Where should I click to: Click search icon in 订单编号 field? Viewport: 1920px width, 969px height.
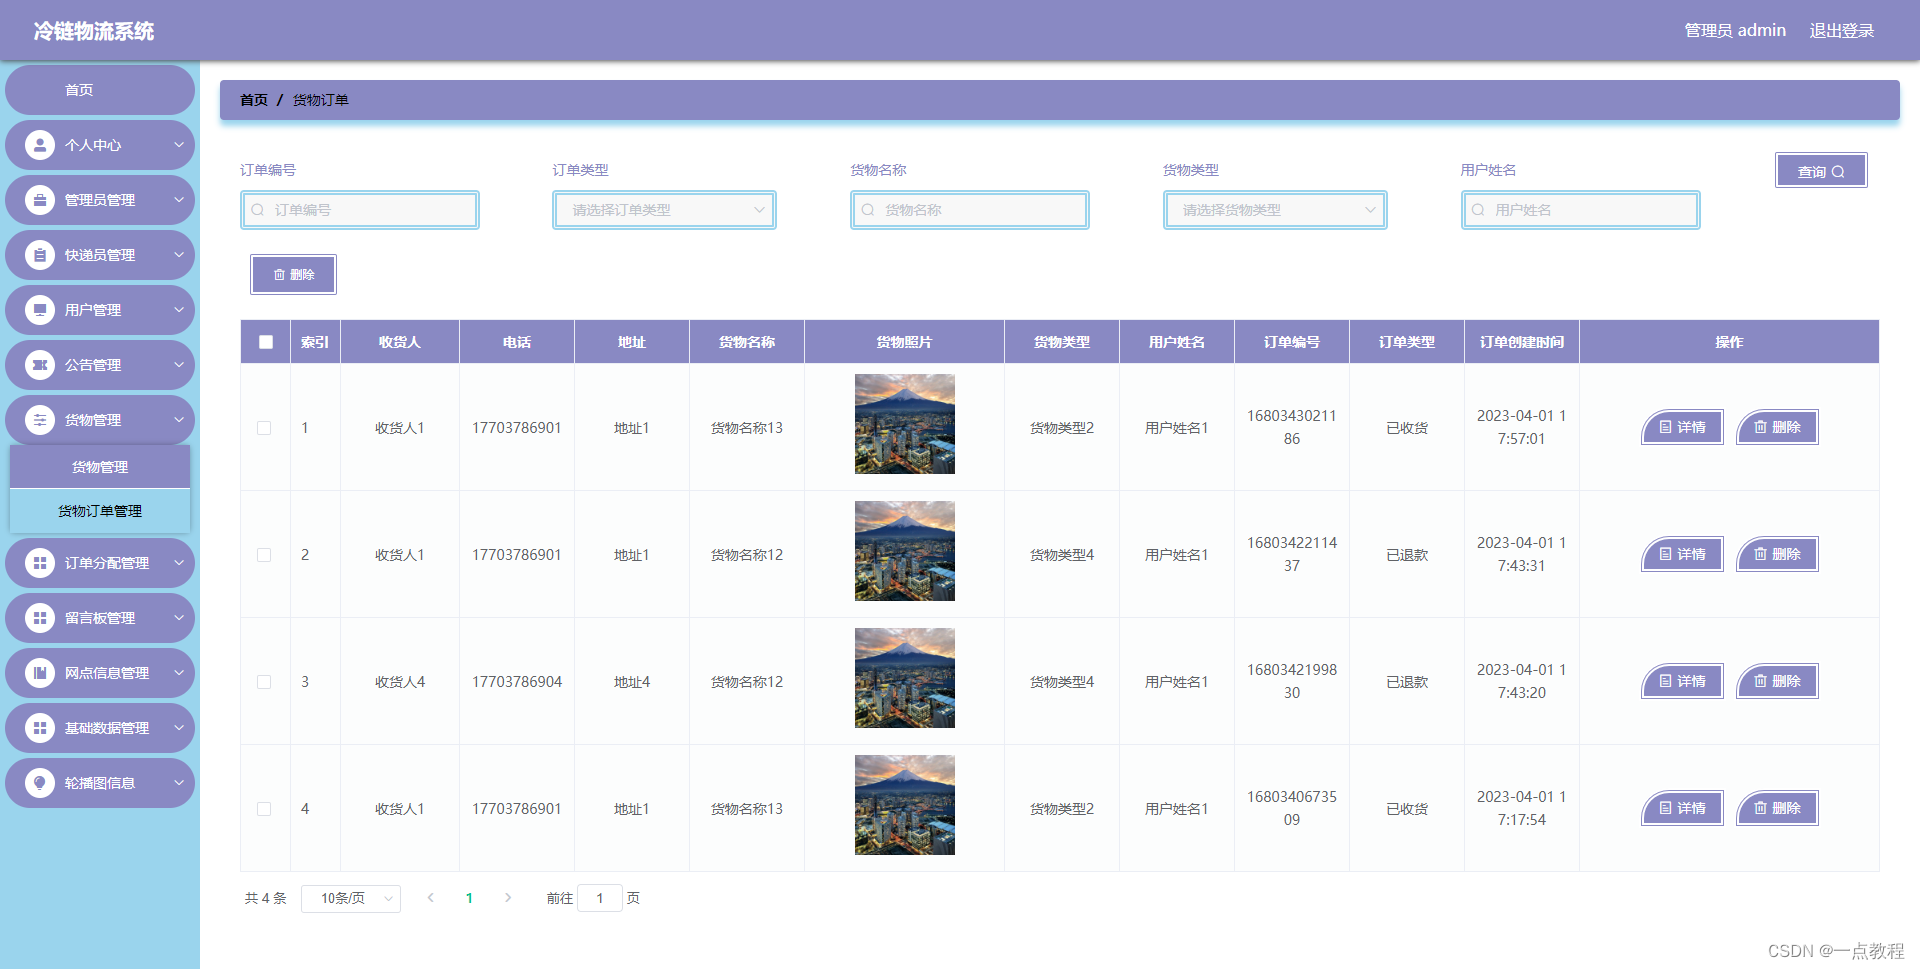point(258,210)
